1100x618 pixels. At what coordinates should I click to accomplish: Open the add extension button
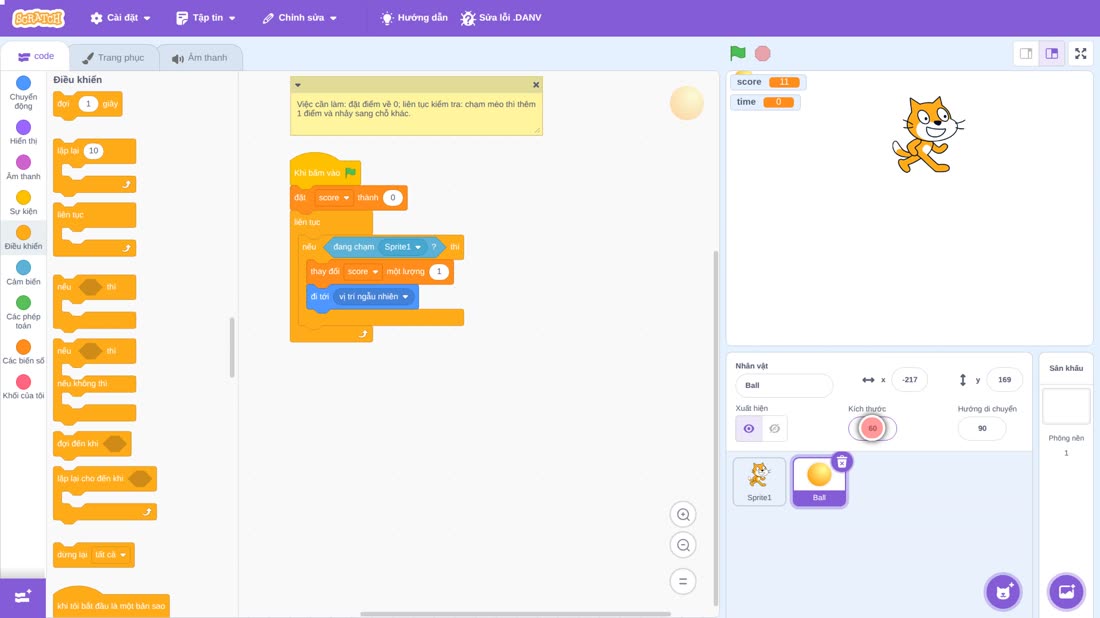click(22, 597)
